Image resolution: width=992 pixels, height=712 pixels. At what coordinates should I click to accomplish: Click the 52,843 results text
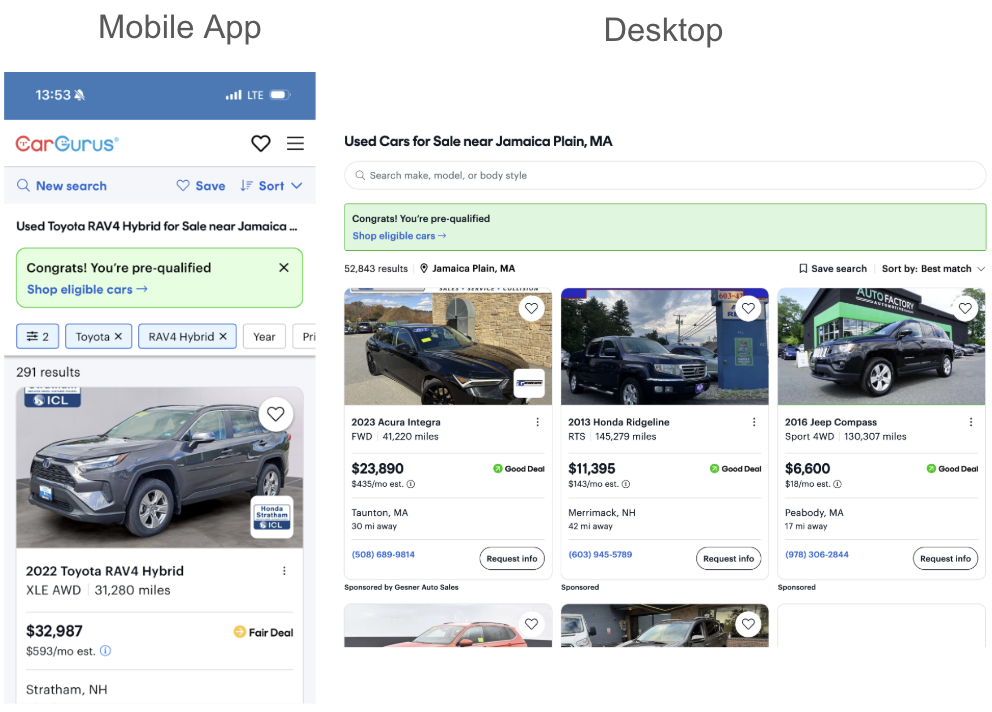click(x=376, y=268)
